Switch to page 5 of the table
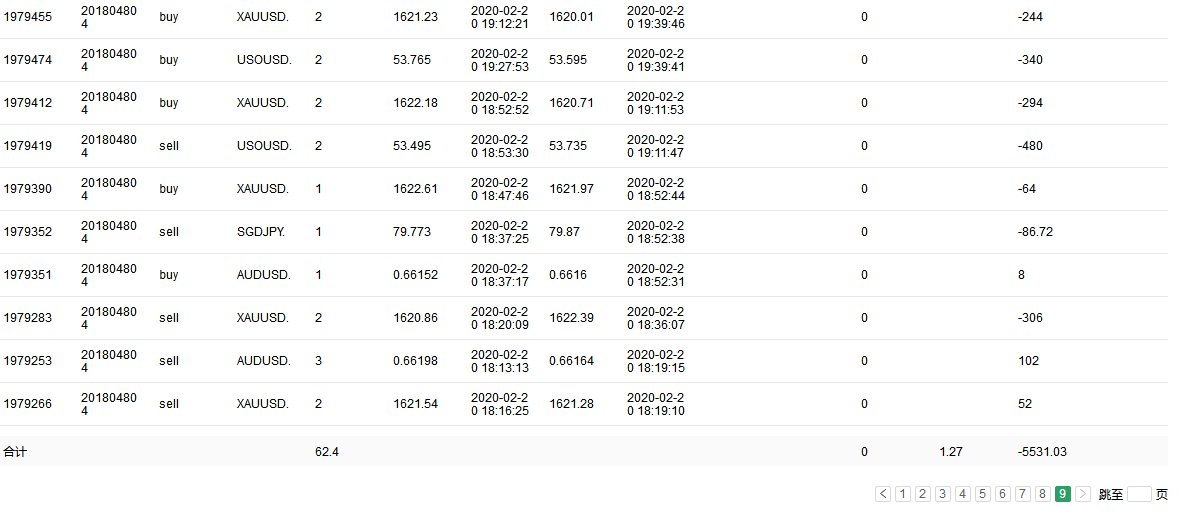This screenshot has height=514, width=1182. [982, 494]
